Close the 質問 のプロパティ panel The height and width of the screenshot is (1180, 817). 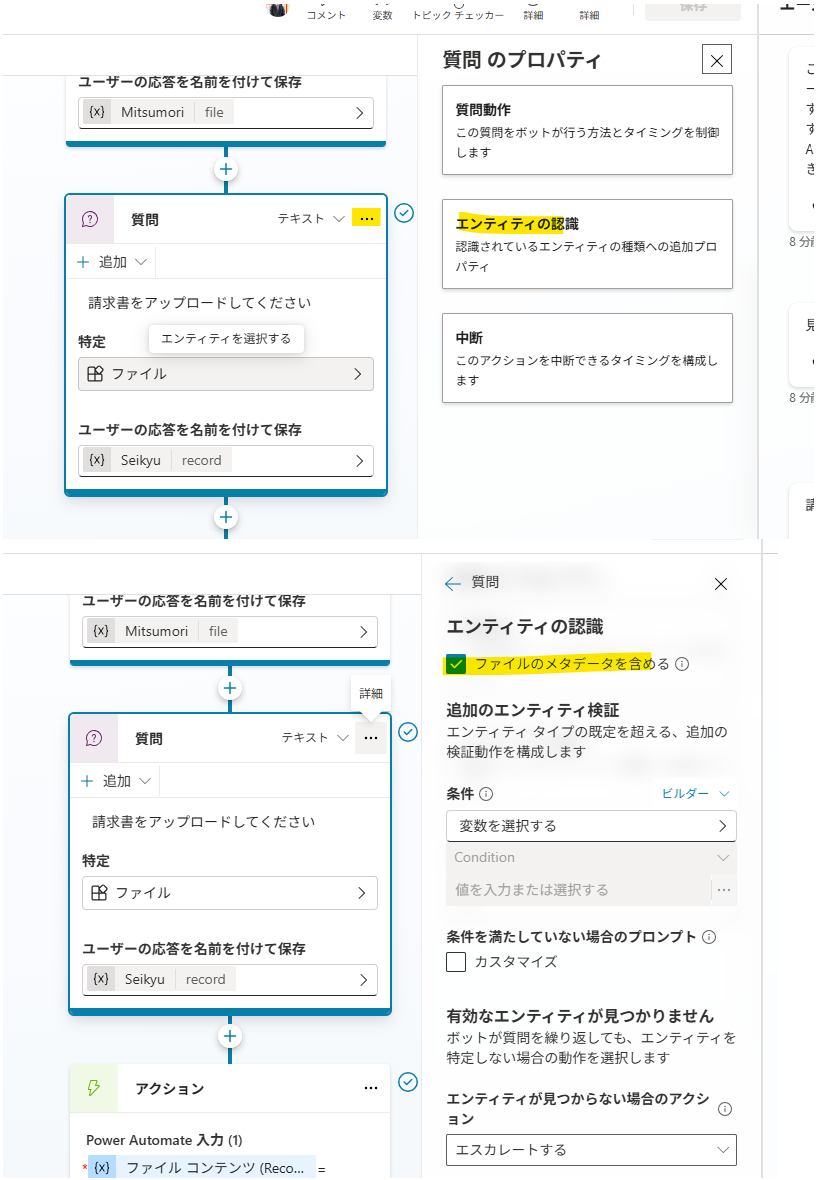(716, 59)
